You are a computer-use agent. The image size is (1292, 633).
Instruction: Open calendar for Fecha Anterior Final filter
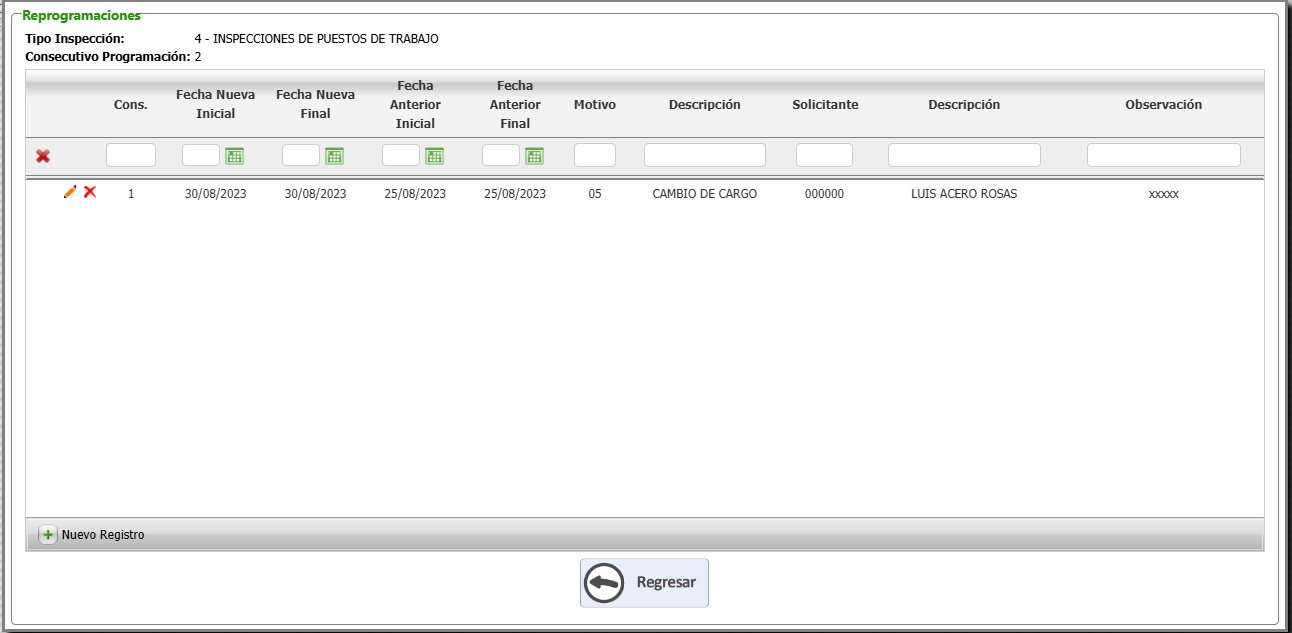[x=535, y=156]
